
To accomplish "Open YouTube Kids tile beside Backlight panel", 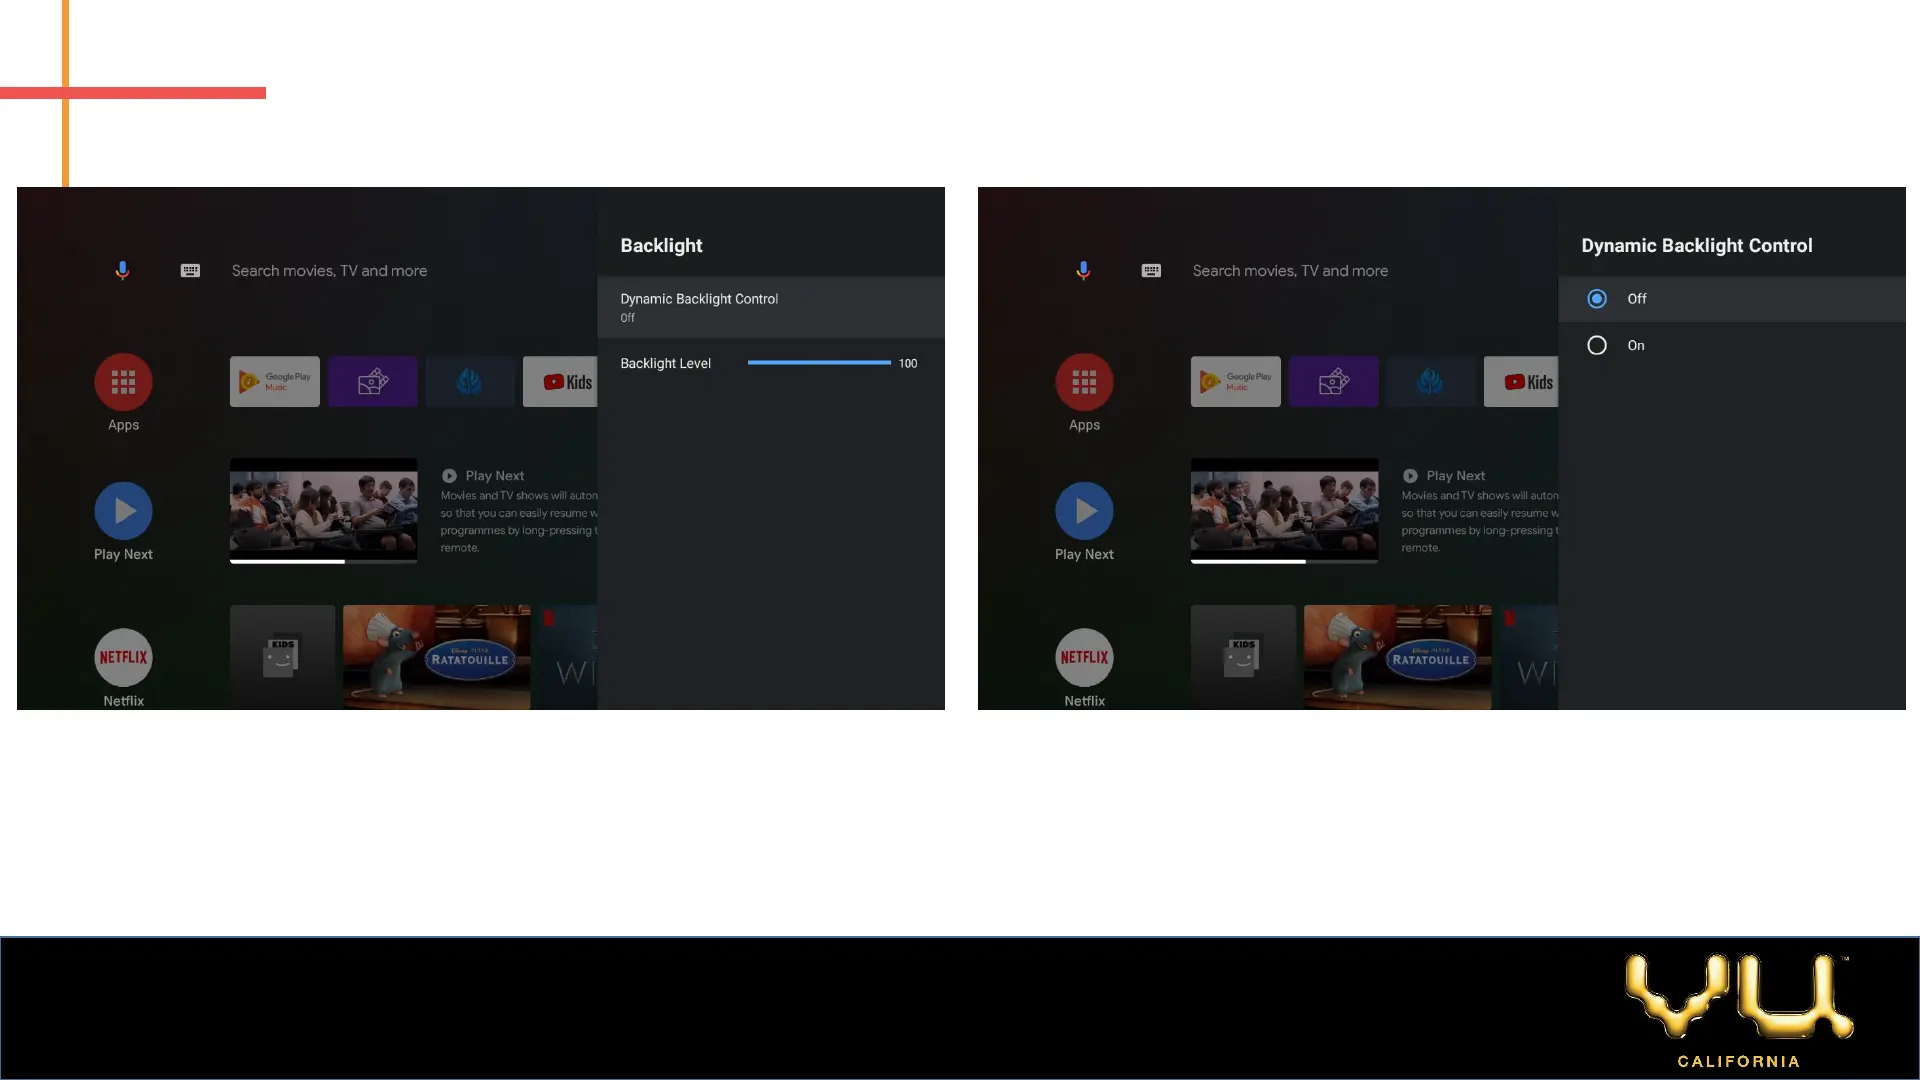I will tap(560, 382).
